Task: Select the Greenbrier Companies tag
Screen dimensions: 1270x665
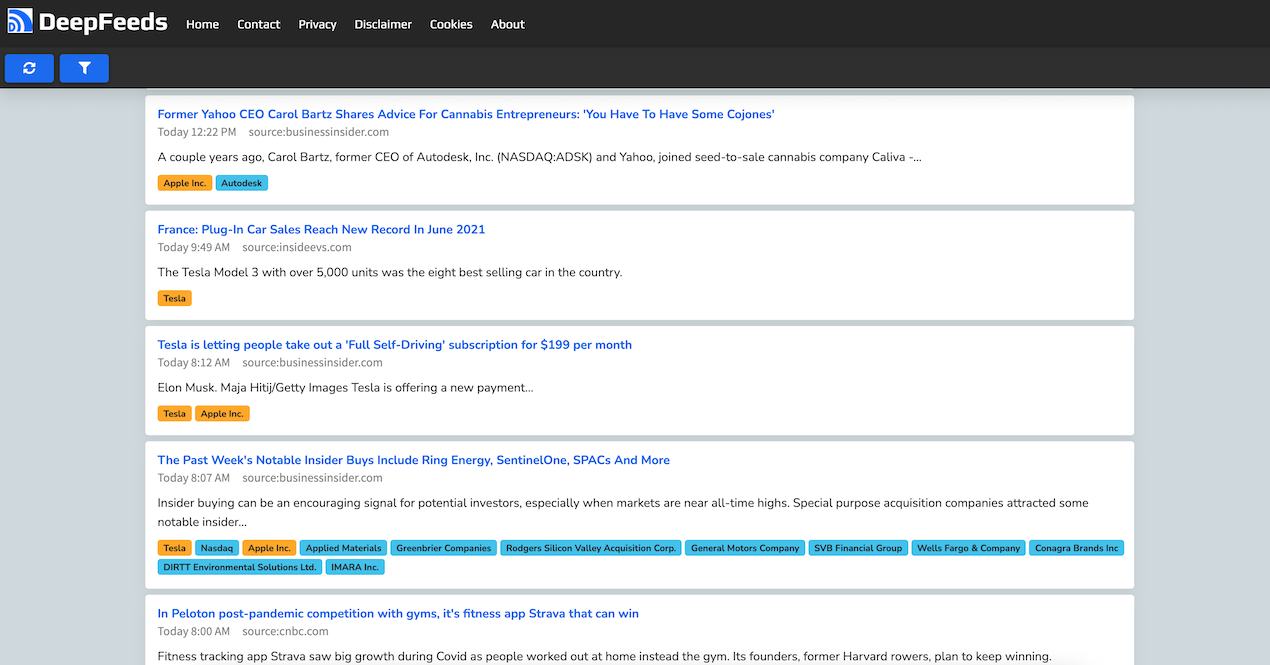Action: click(444, 548)
